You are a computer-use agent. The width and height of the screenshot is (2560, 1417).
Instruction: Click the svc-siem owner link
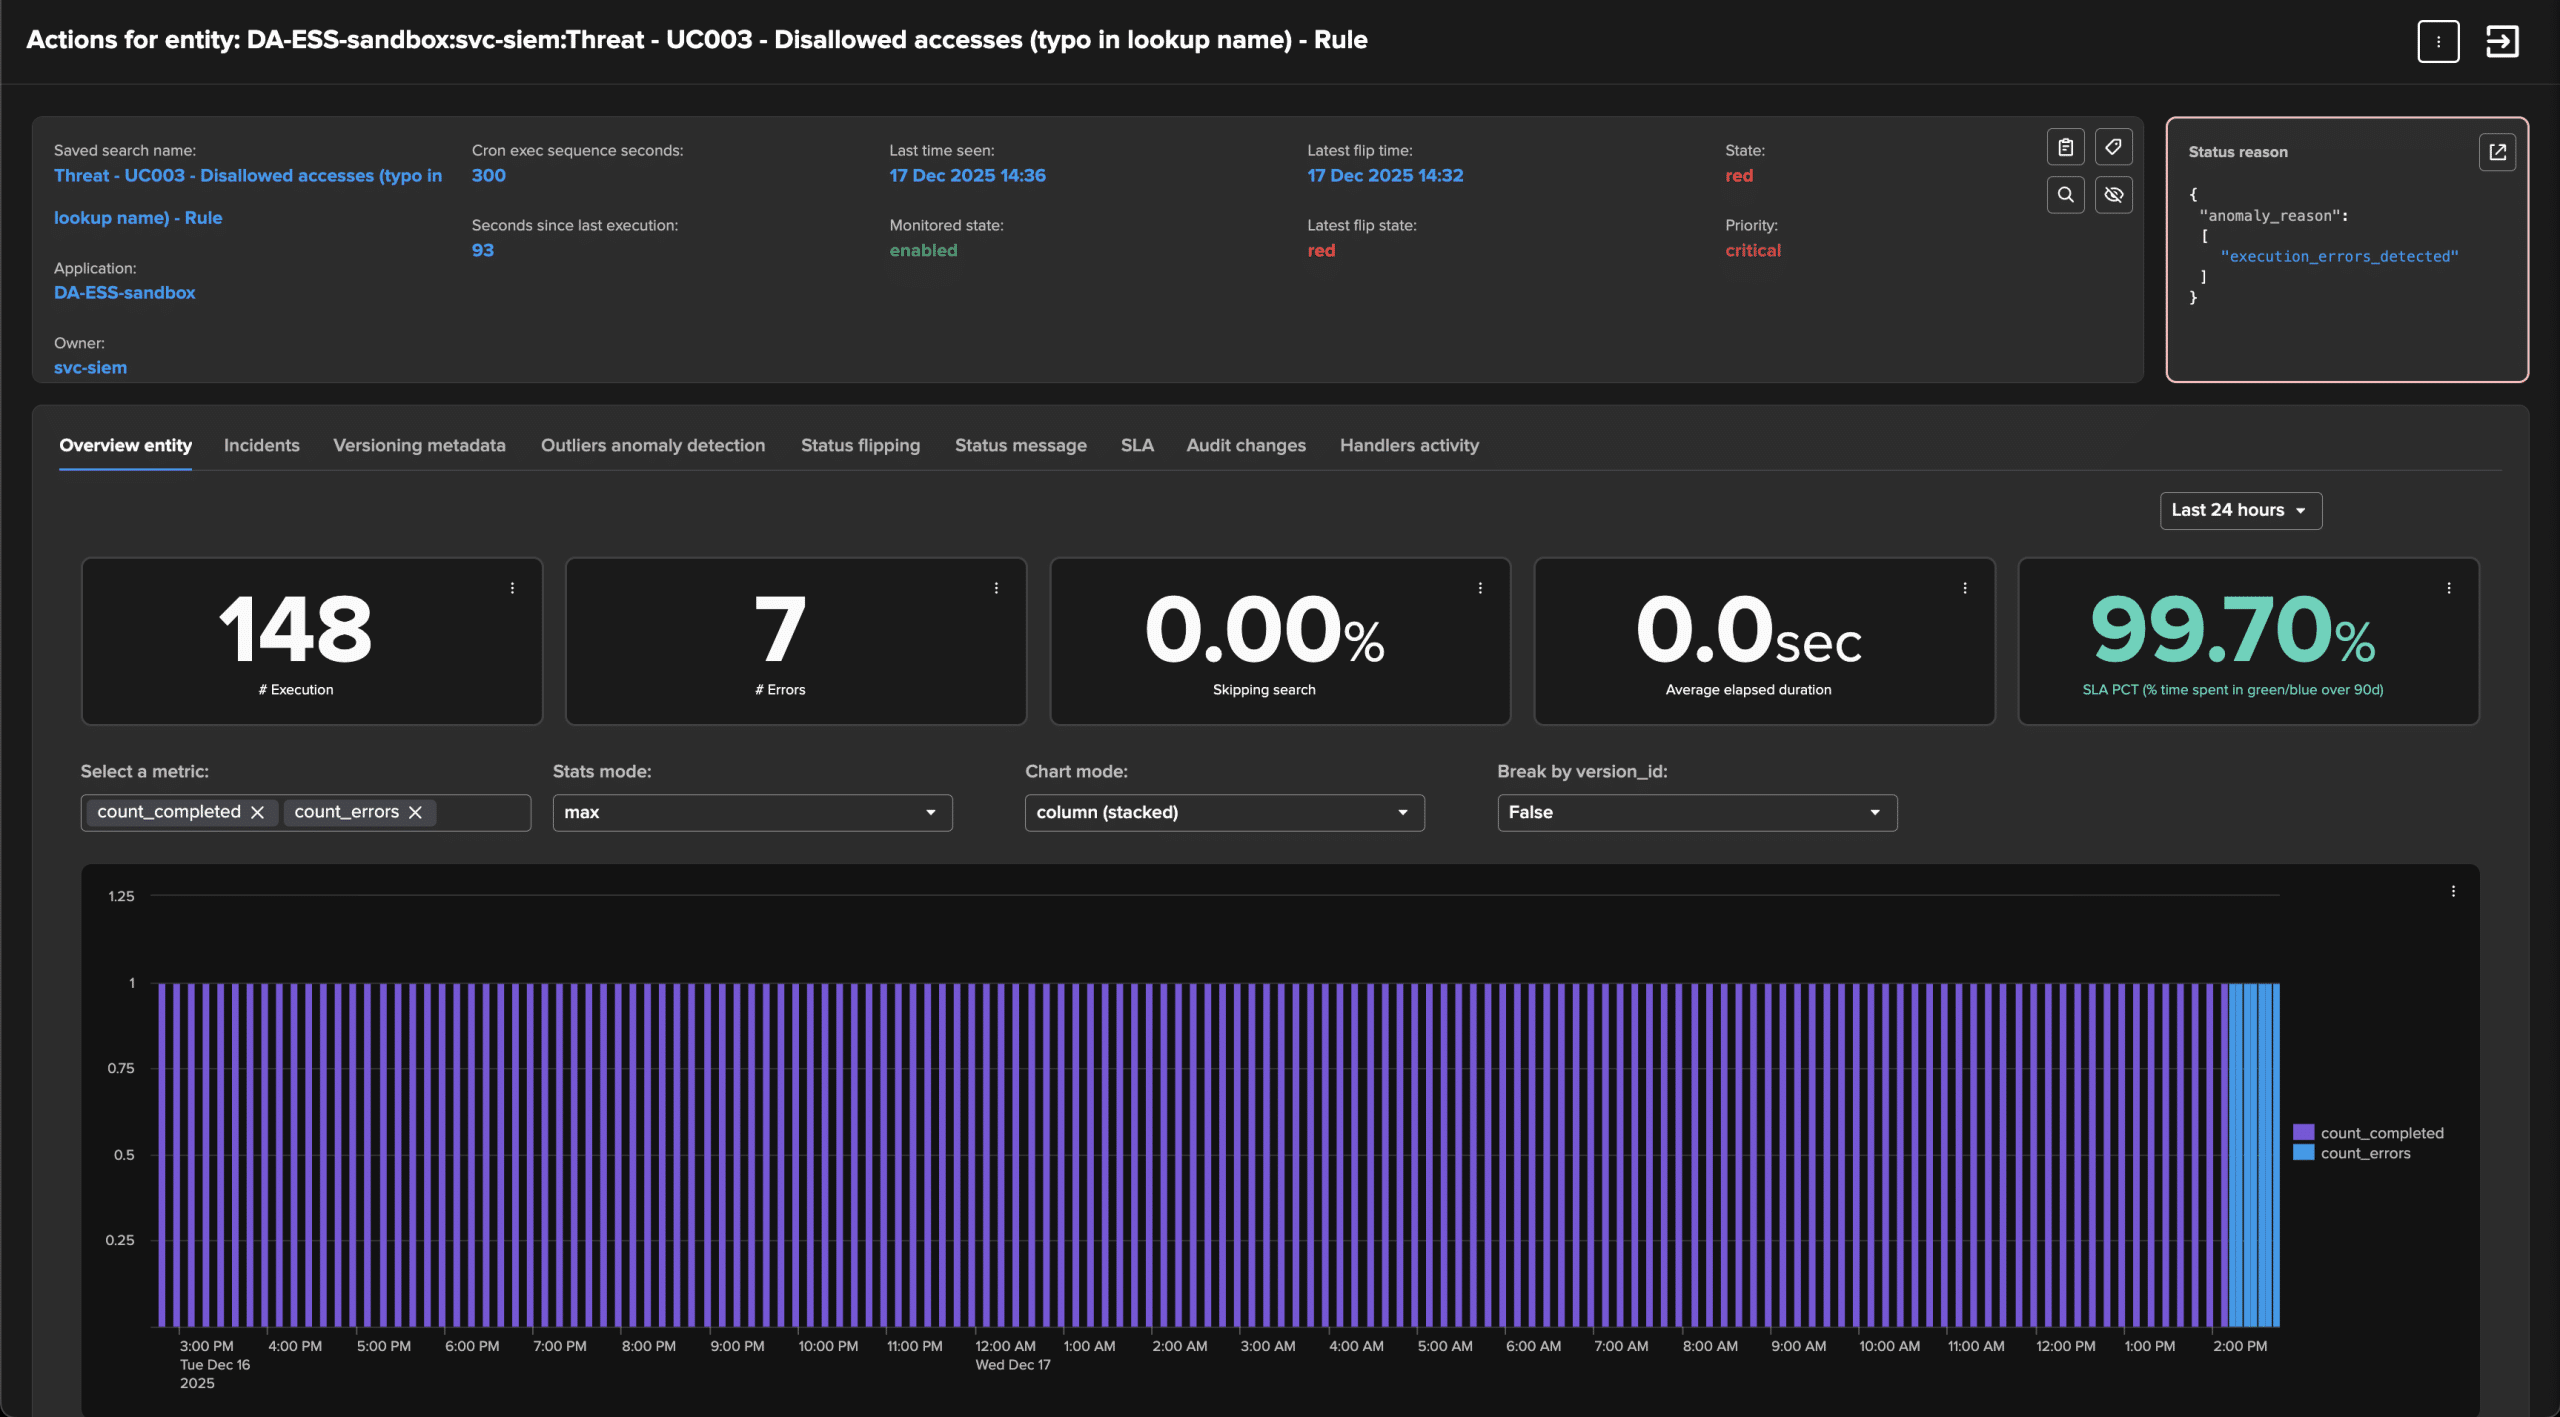click(90, 368)
